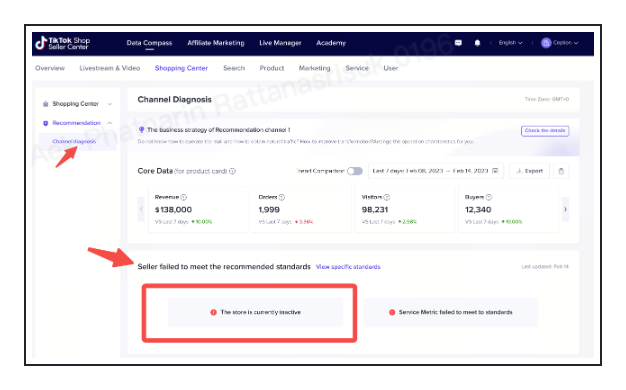Screen dimensions: 626x390
Task: Click the Buyers info icon
Action: 489,197
